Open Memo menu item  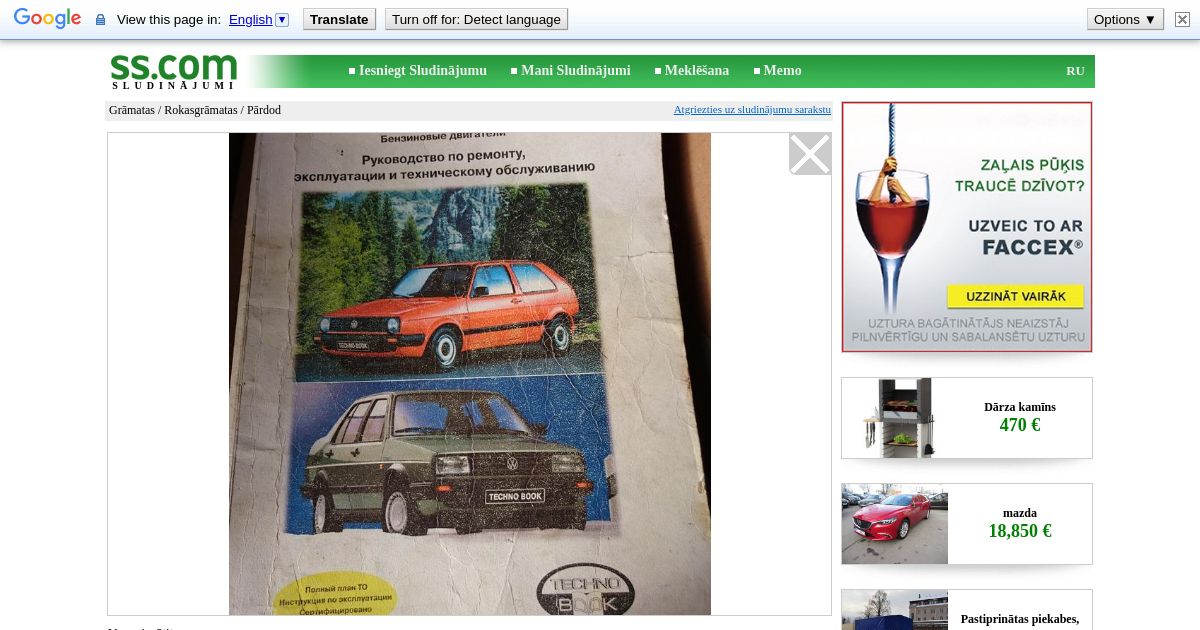click(782, 71)
